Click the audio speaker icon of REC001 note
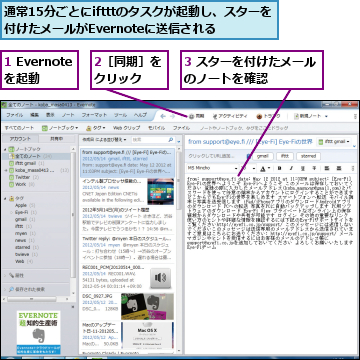This screenshot has width=360, height=360. (160, 278)
